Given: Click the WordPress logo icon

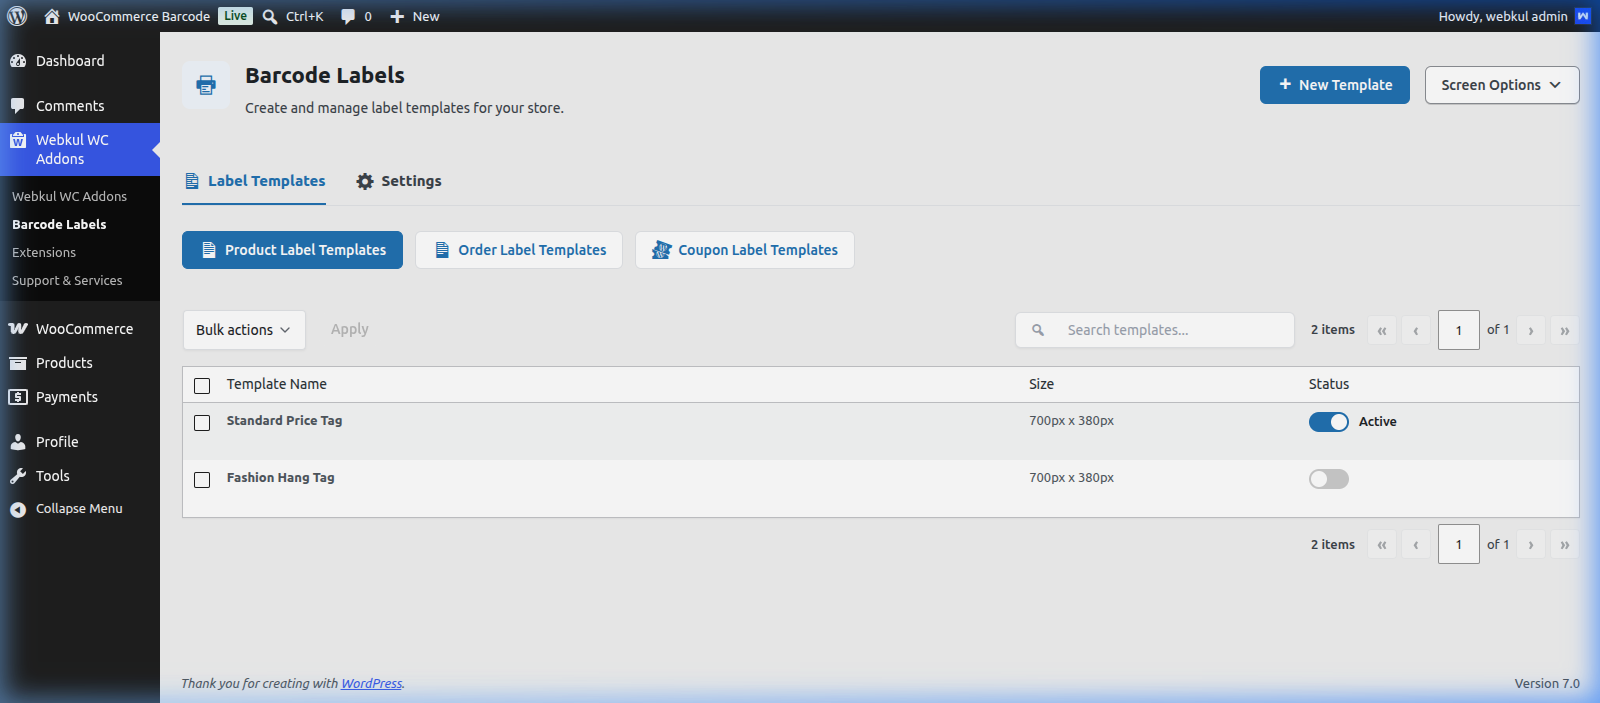Looking at the screenshot, I should pos(17,16).
